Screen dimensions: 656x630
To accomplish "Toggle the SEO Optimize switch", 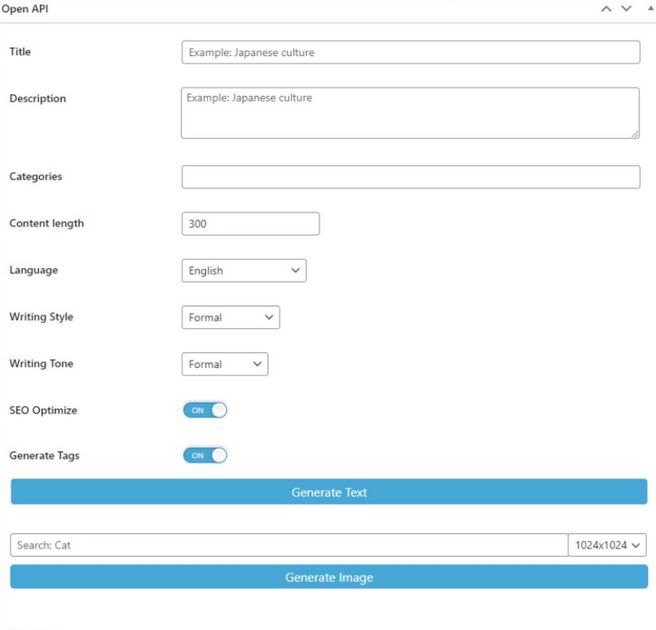I will pyautogui.click(x=205, y=410).
